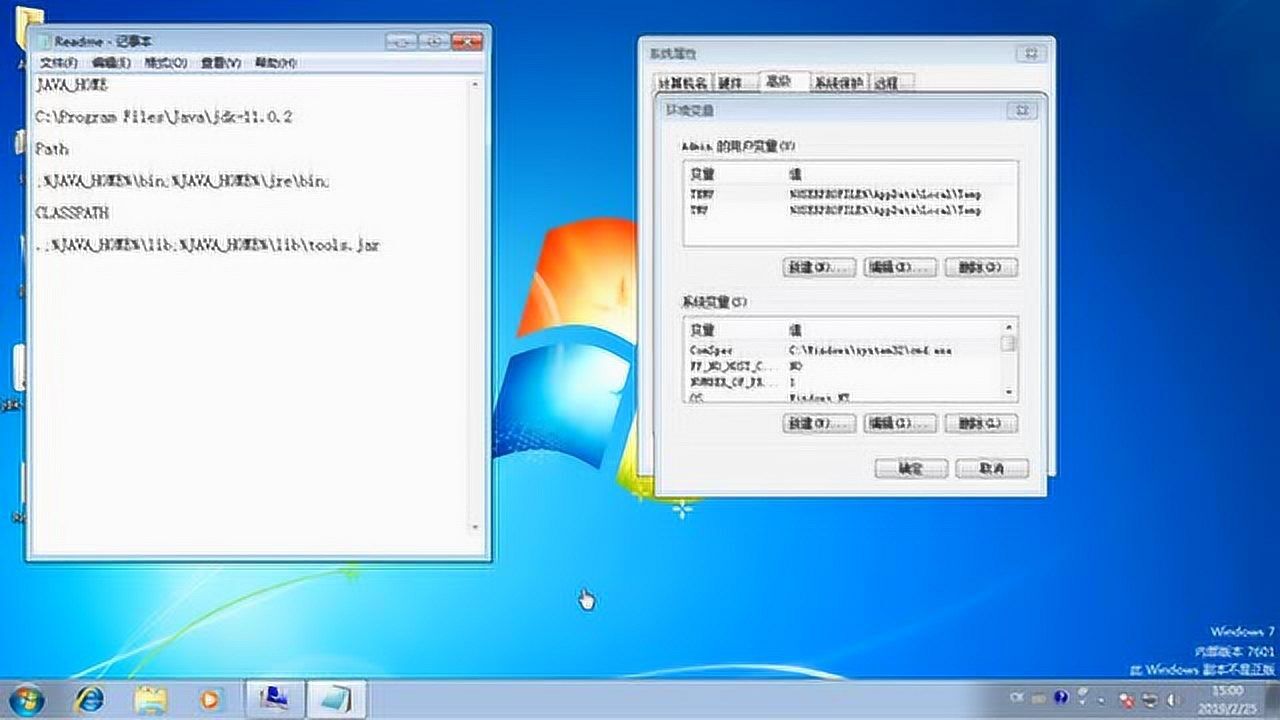Switch to System Properties taskbar button
Image resolution: width=1280 pixels, height=720 pixels.
[275, 698]
